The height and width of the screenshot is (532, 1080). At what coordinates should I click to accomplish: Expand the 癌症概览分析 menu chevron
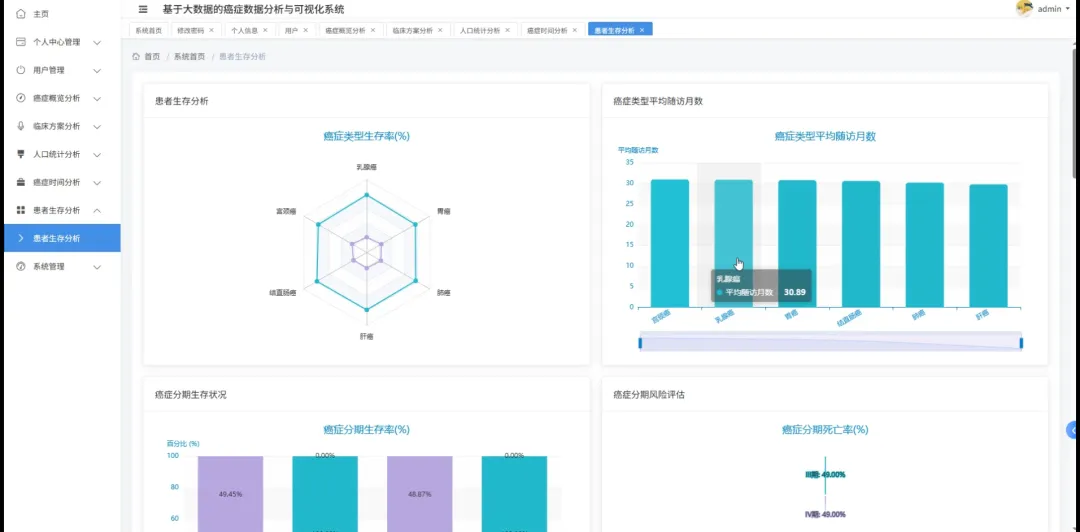pos(97,99)
